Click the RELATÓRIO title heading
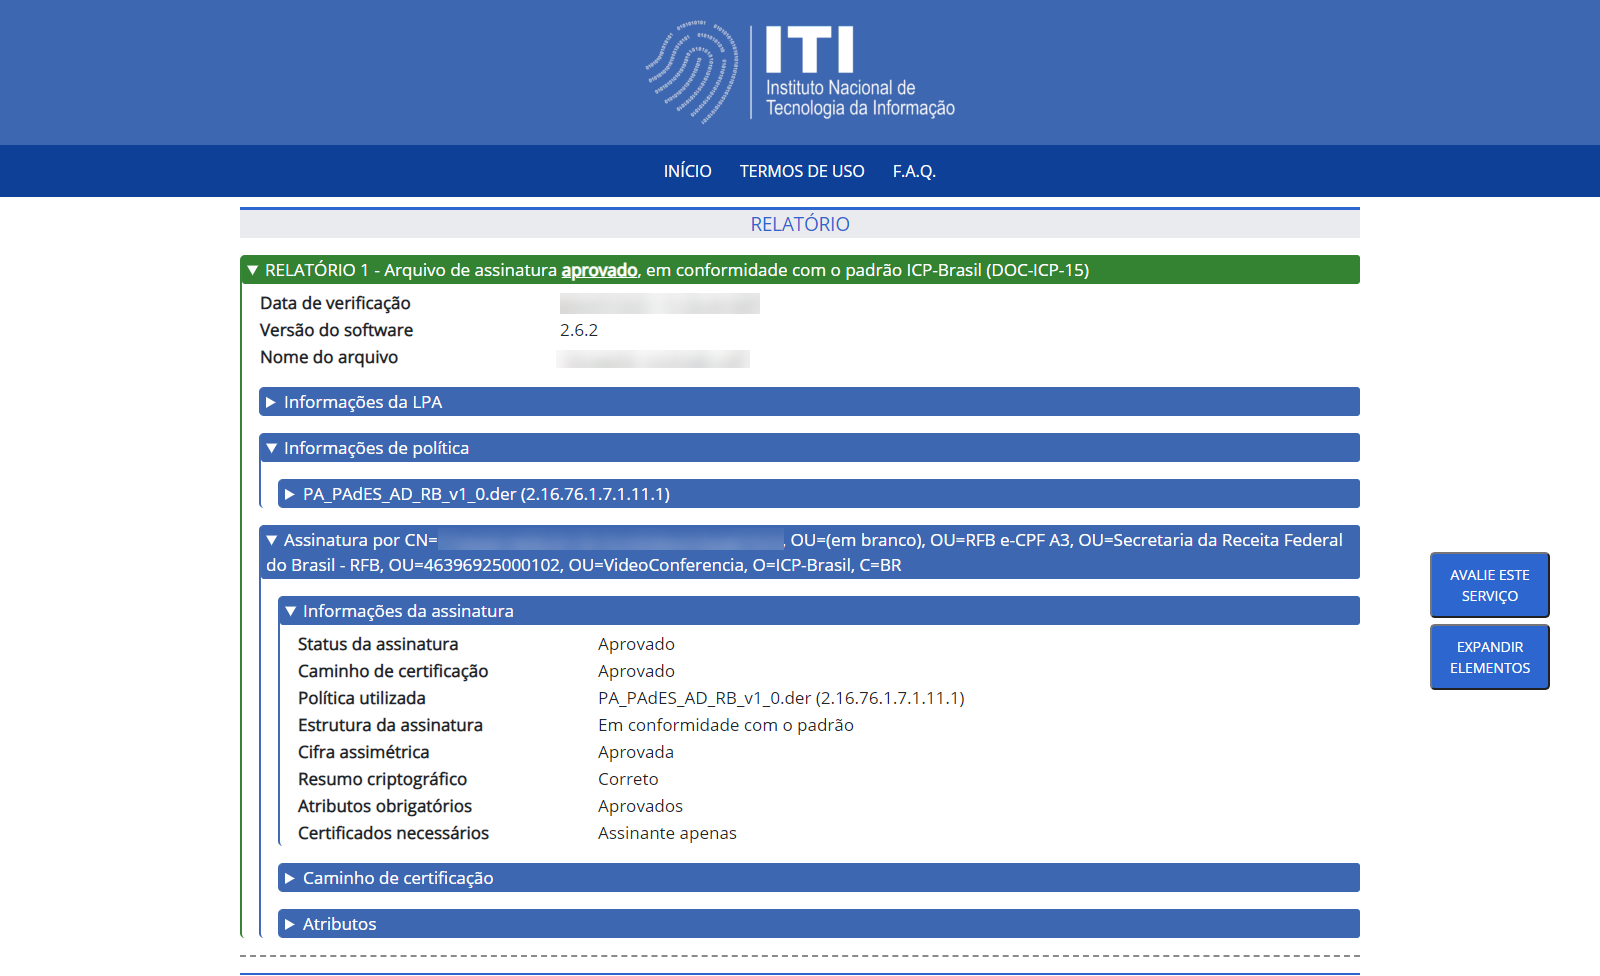 800,224
